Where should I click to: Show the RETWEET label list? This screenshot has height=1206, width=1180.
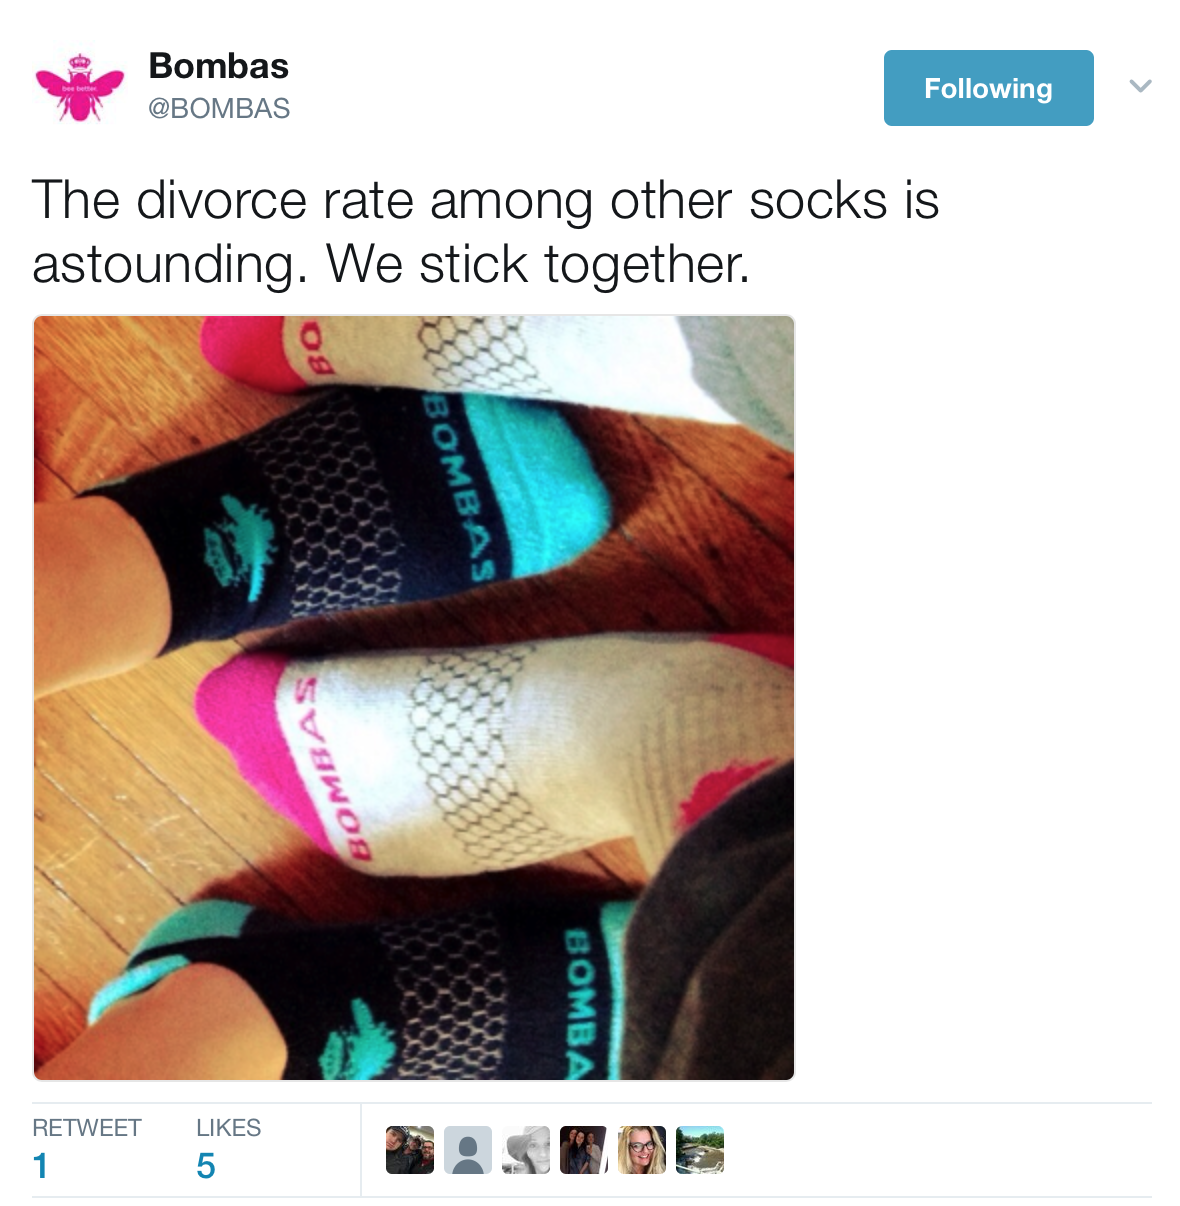(87, 1128)
